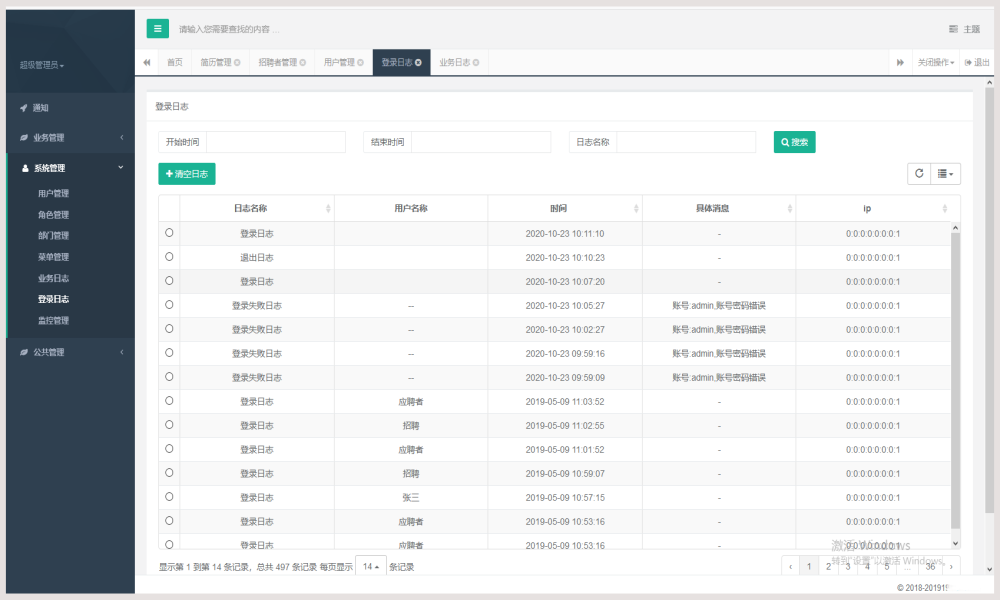Click the 清空日志 button
This screenshot has width=1000, height=600.
tap(187, 174)
